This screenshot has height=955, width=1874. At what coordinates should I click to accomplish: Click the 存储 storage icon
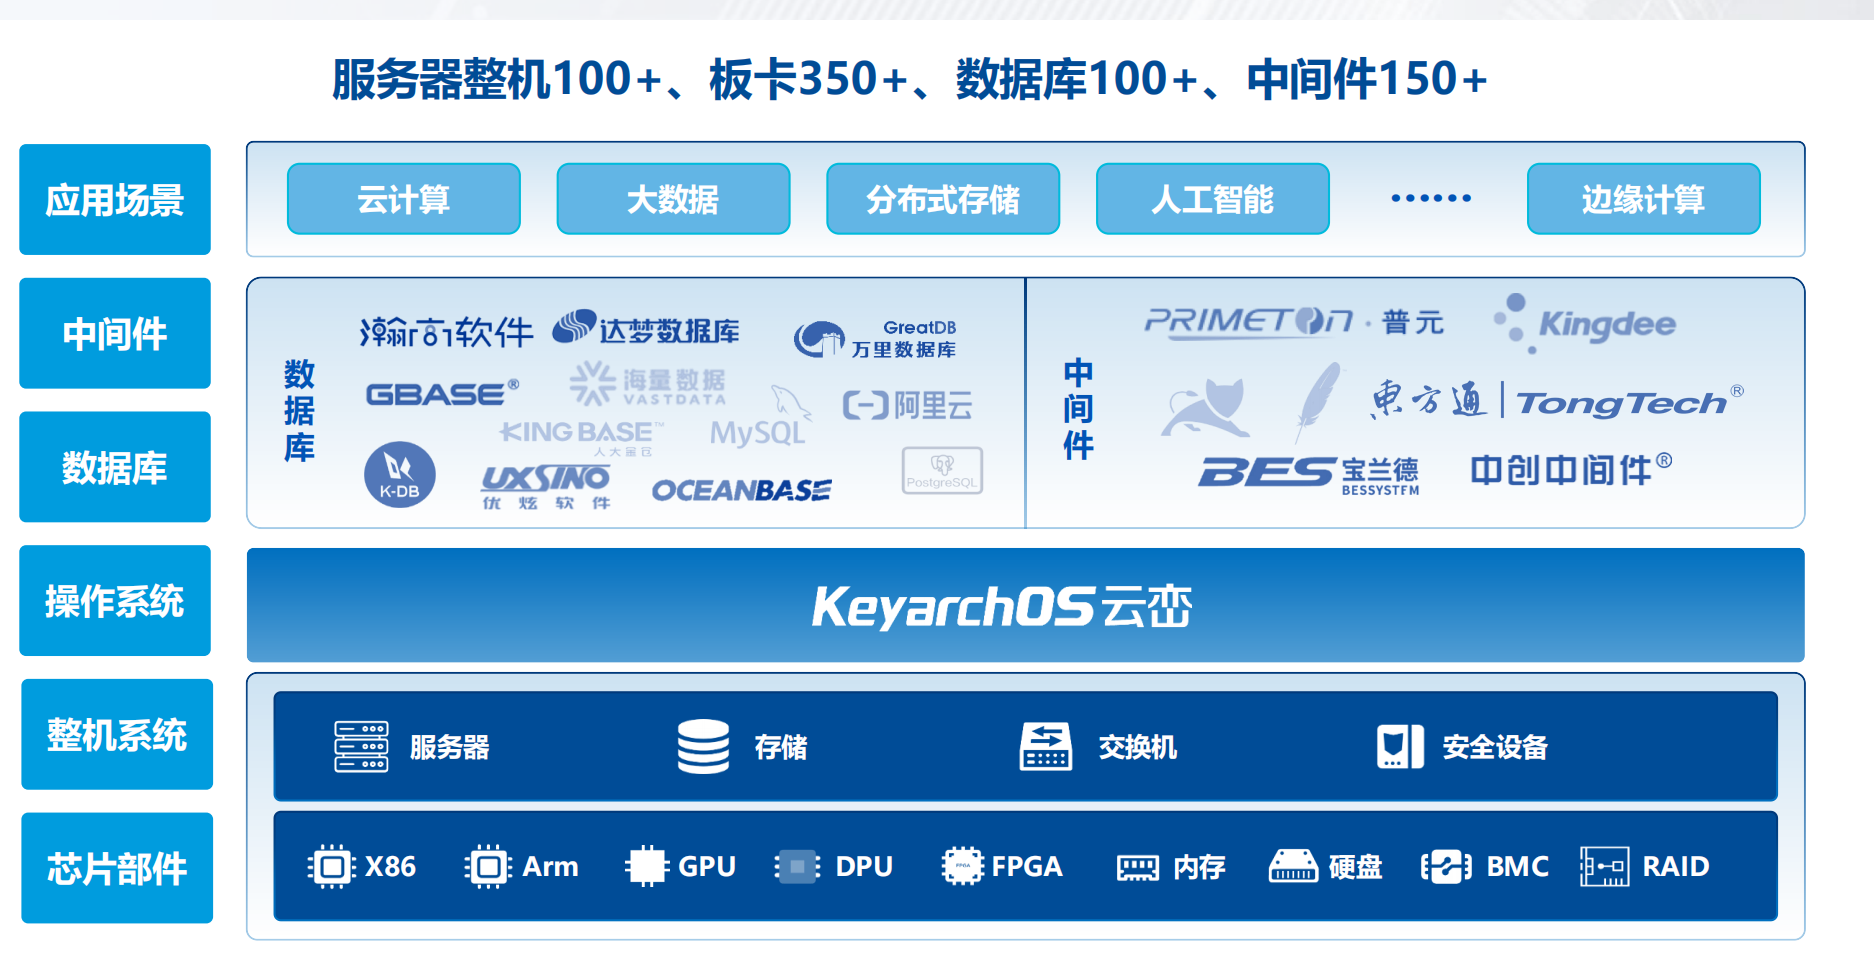[x=703, y=746]
